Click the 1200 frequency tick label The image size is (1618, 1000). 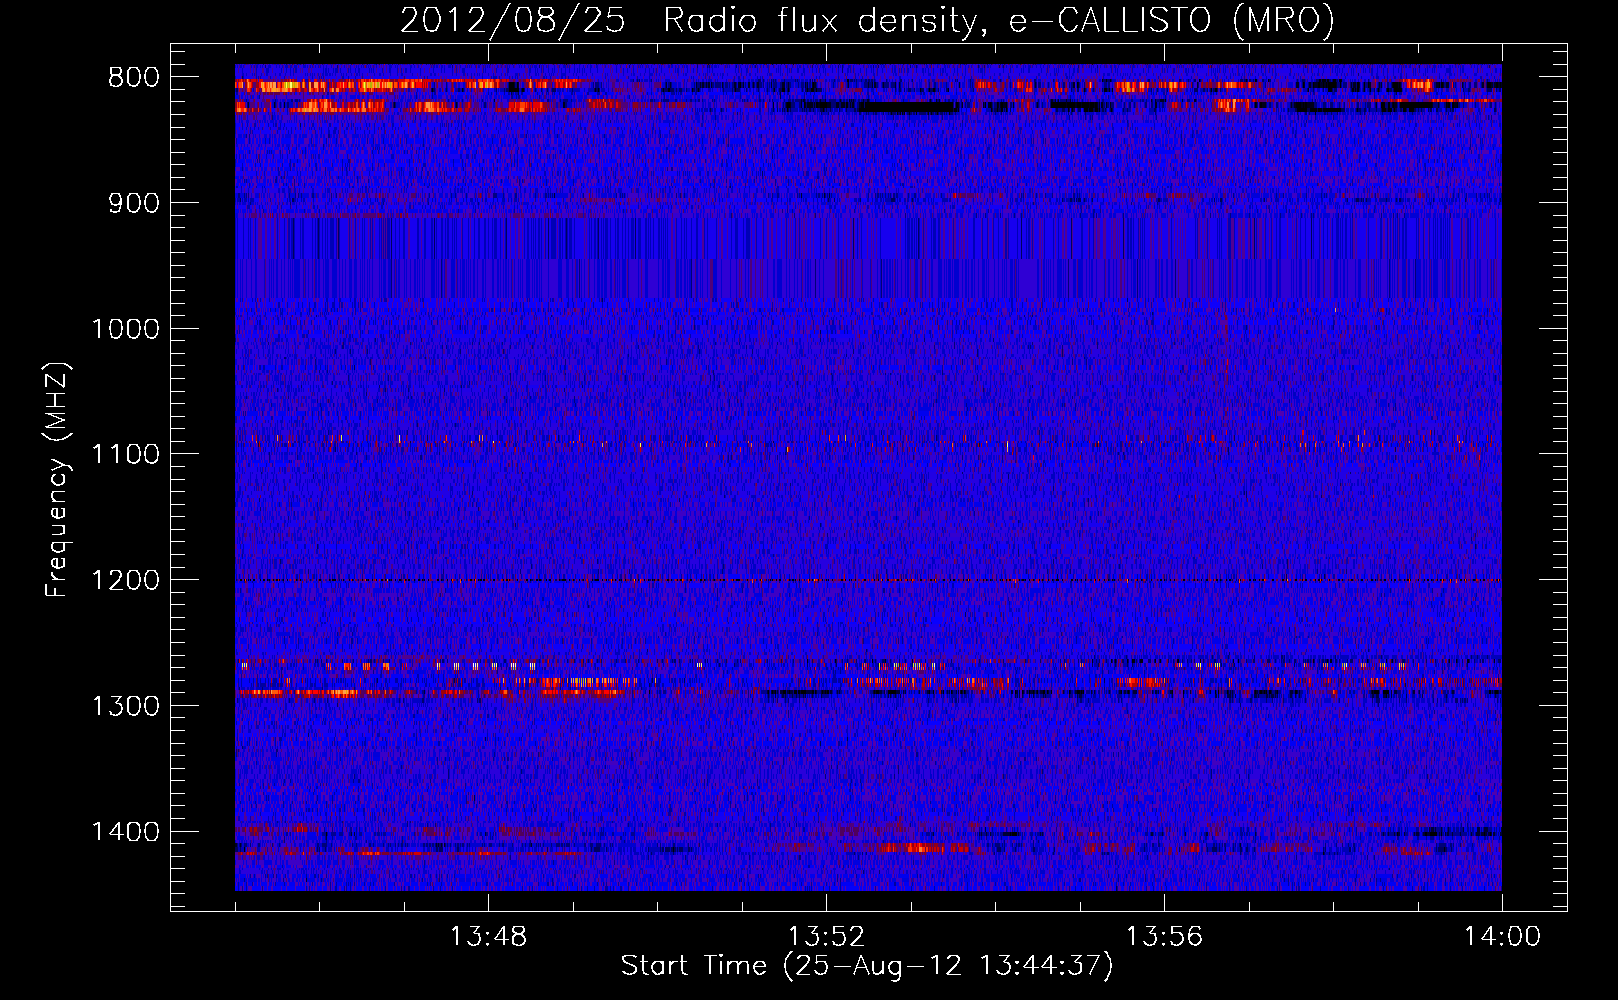[x=126, y=580]
